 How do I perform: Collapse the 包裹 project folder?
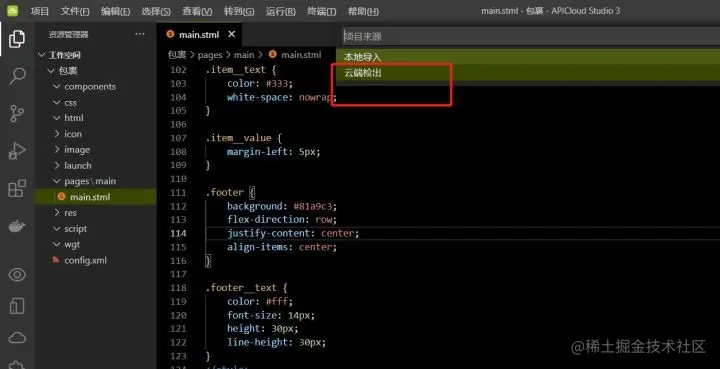click(51, 71)
